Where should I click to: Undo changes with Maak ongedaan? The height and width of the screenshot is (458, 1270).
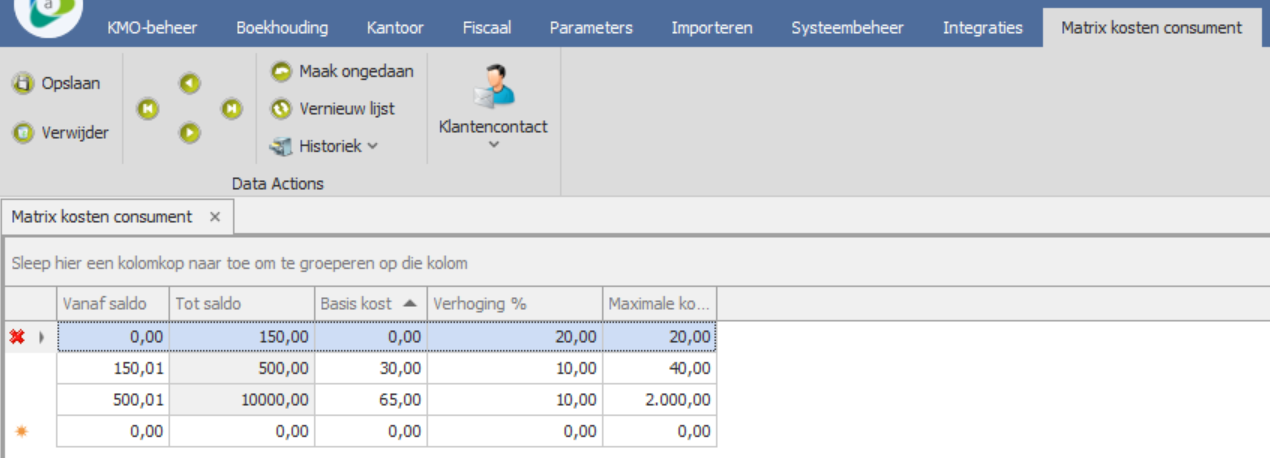pos(281,71)
